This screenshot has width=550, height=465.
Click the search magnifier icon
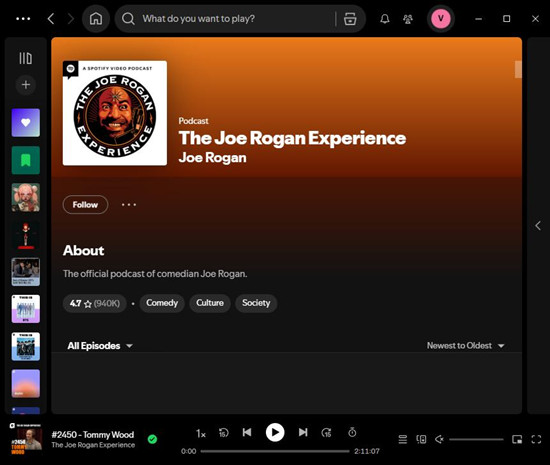(x=128, y=19)
